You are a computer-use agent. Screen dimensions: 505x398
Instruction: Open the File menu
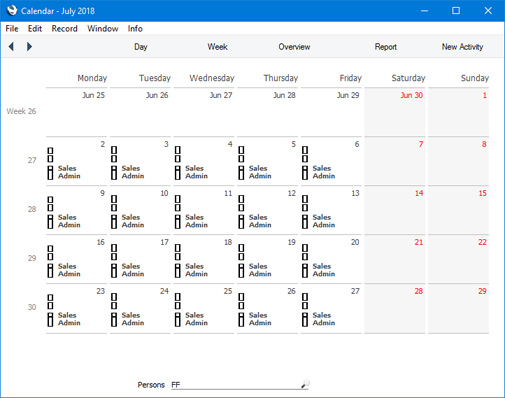(x=12, y=29)
